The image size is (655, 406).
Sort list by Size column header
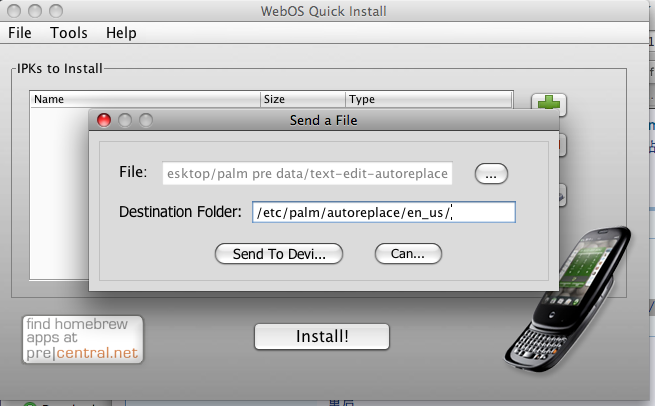click(303, 99)
